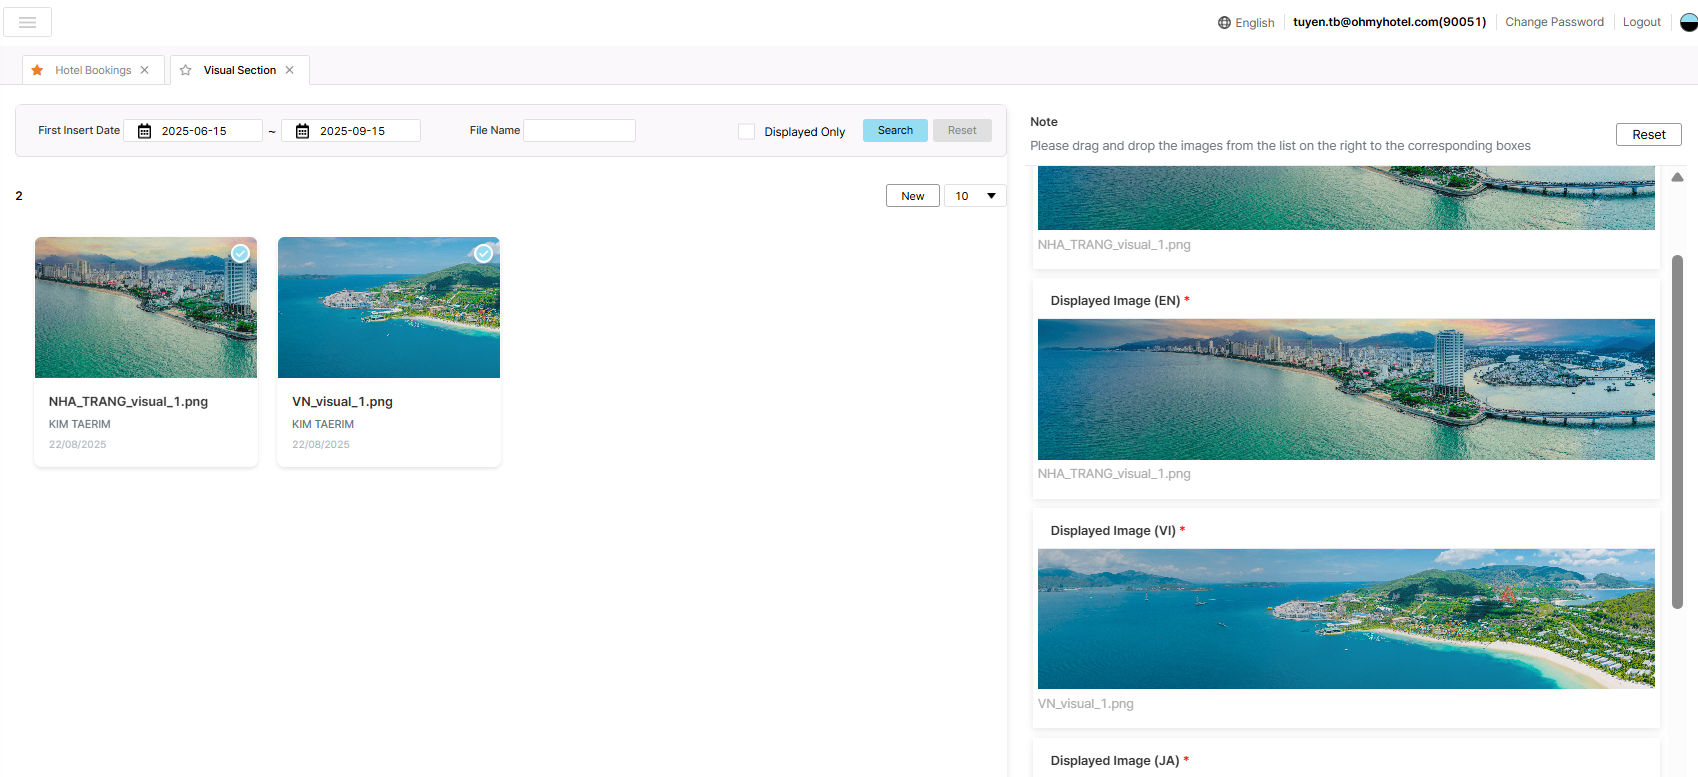Viewport: 1698px width, 777px height.
Task: Switch to the Hotel Bookings tab
Action: click(93, 70)
